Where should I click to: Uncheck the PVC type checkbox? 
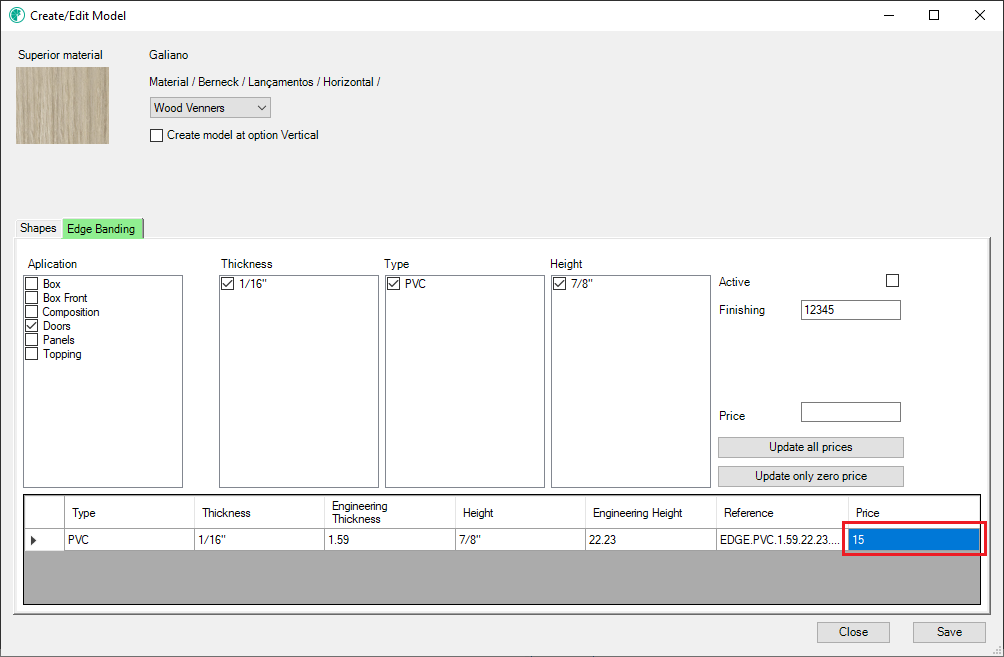(394, 285)
